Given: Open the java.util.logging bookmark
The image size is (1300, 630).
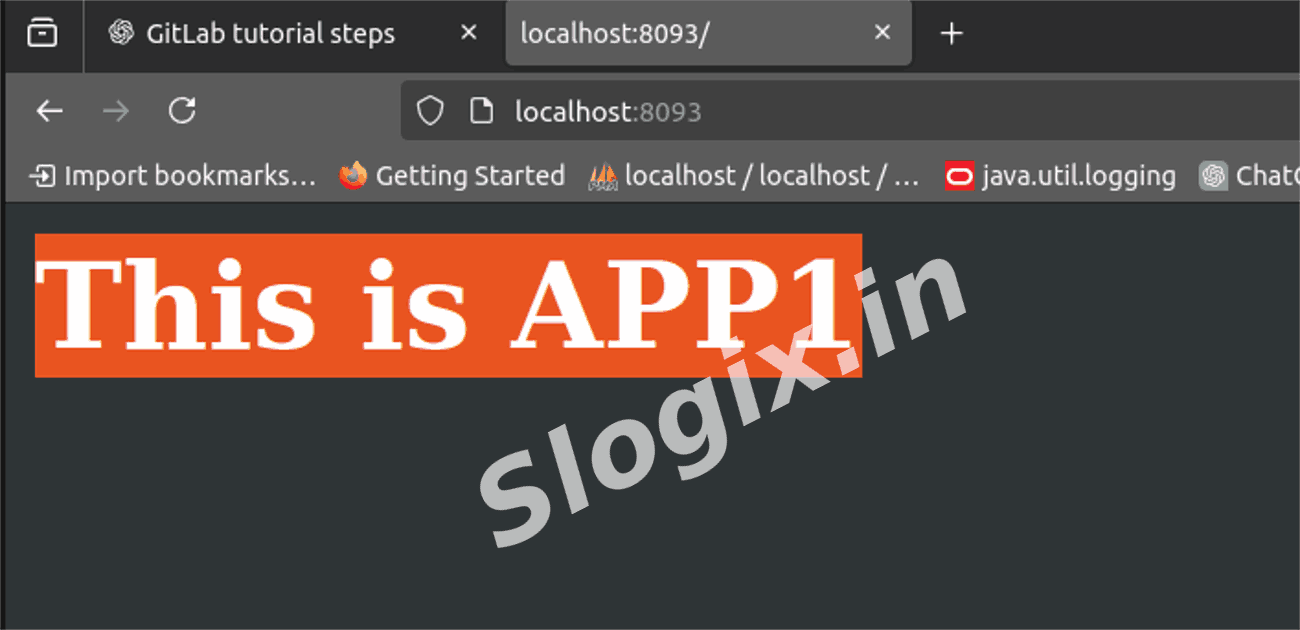Looking at the screenshot, I should (1061, 176).
